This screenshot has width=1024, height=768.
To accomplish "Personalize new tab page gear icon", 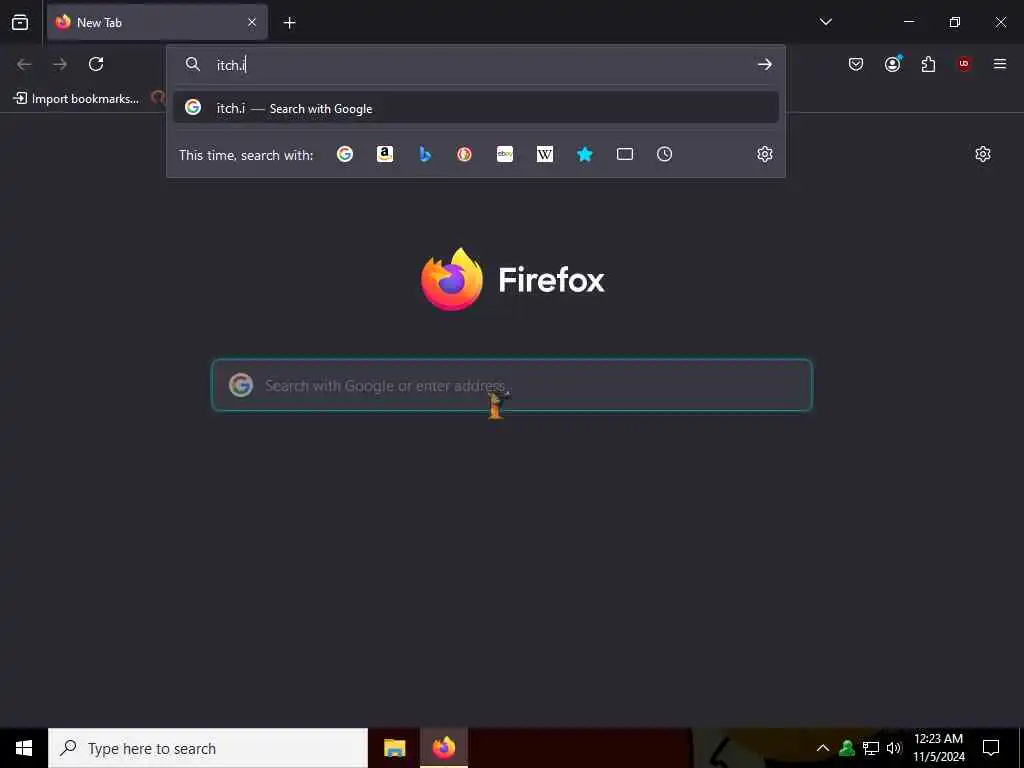I will click(x=983, y=154).
